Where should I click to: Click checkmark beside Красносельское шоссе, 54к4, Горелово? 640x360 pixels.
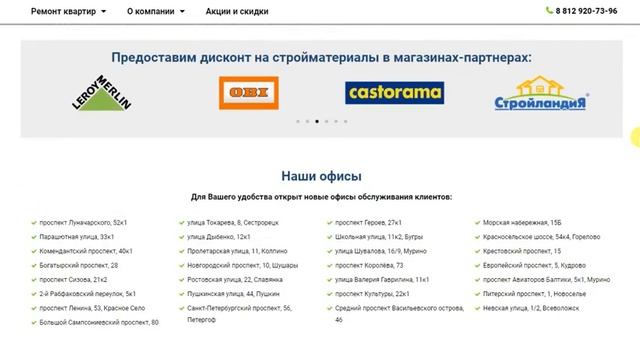click(478, 237)
